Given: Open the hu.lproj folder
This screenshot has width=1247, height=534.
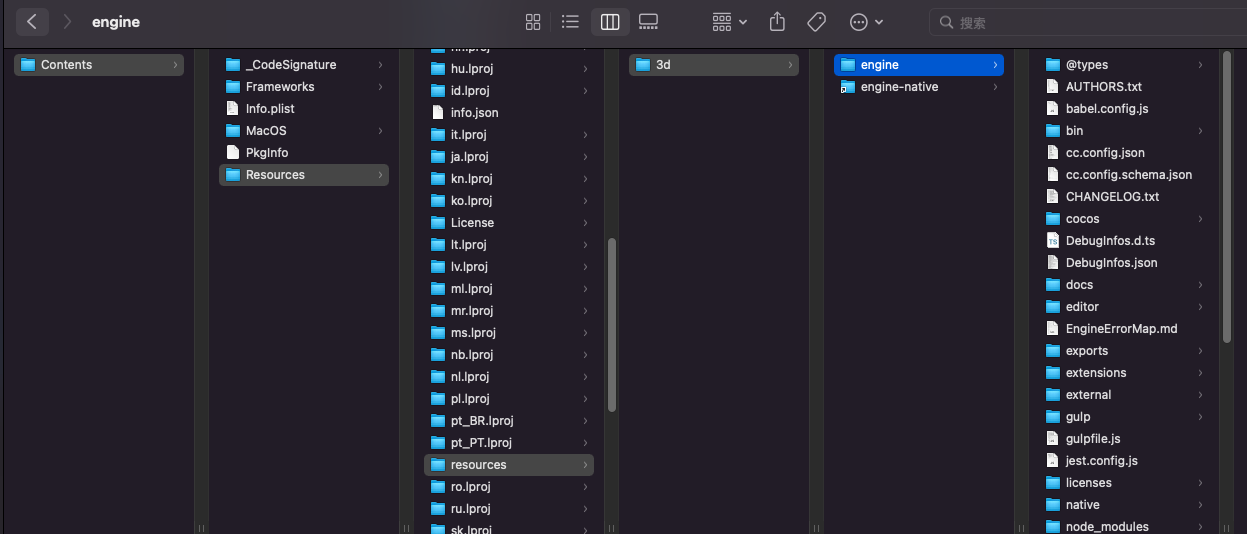Looking at the screenshot, I should pos(509,69).
